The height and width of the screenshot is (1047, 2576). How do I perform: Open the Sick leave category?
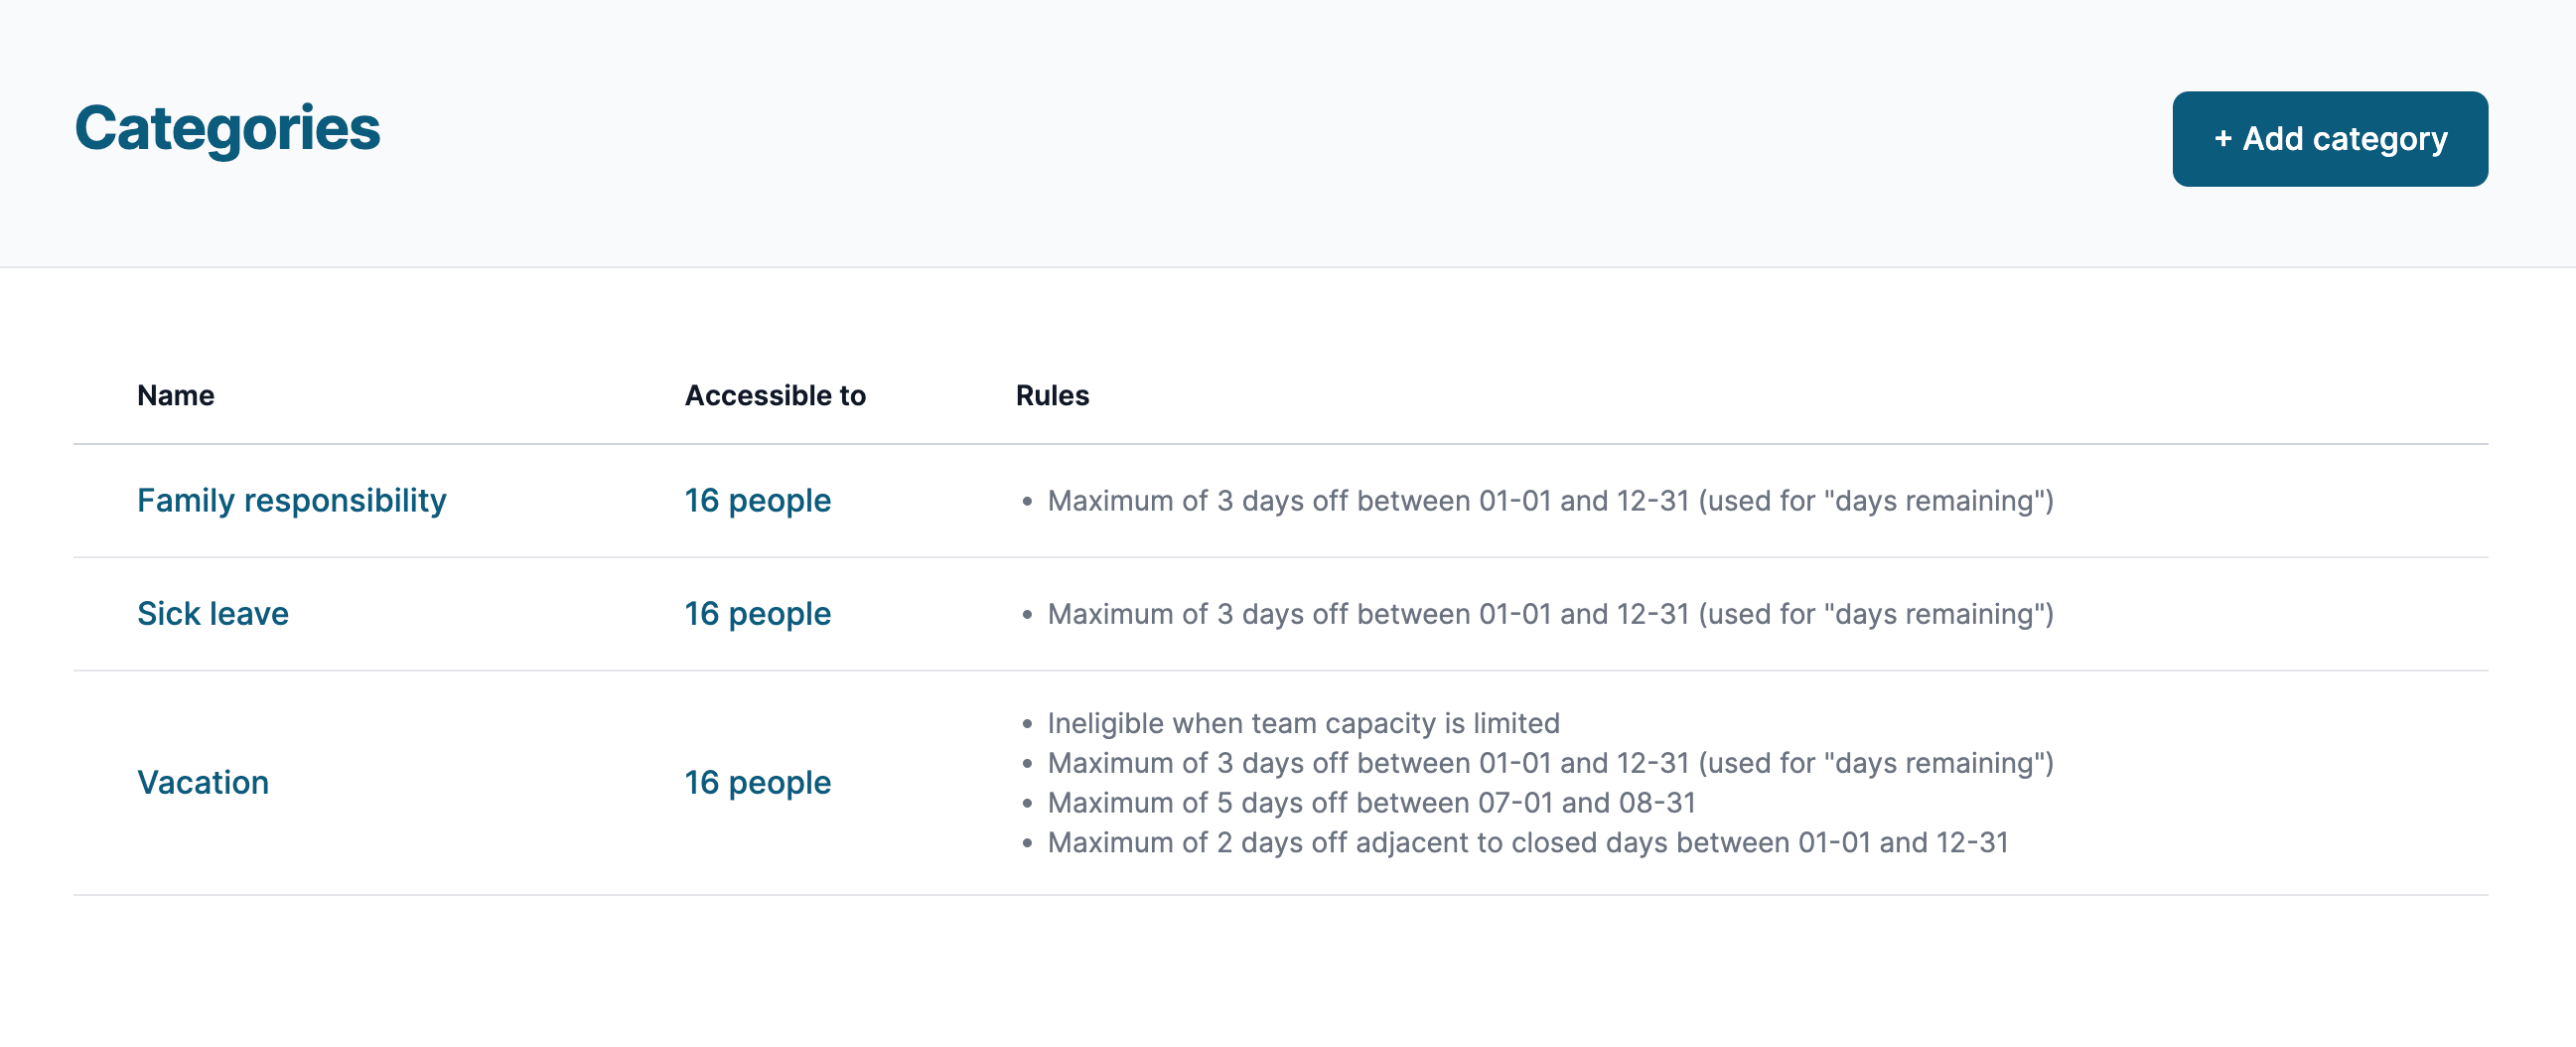(x=213, y=613)
